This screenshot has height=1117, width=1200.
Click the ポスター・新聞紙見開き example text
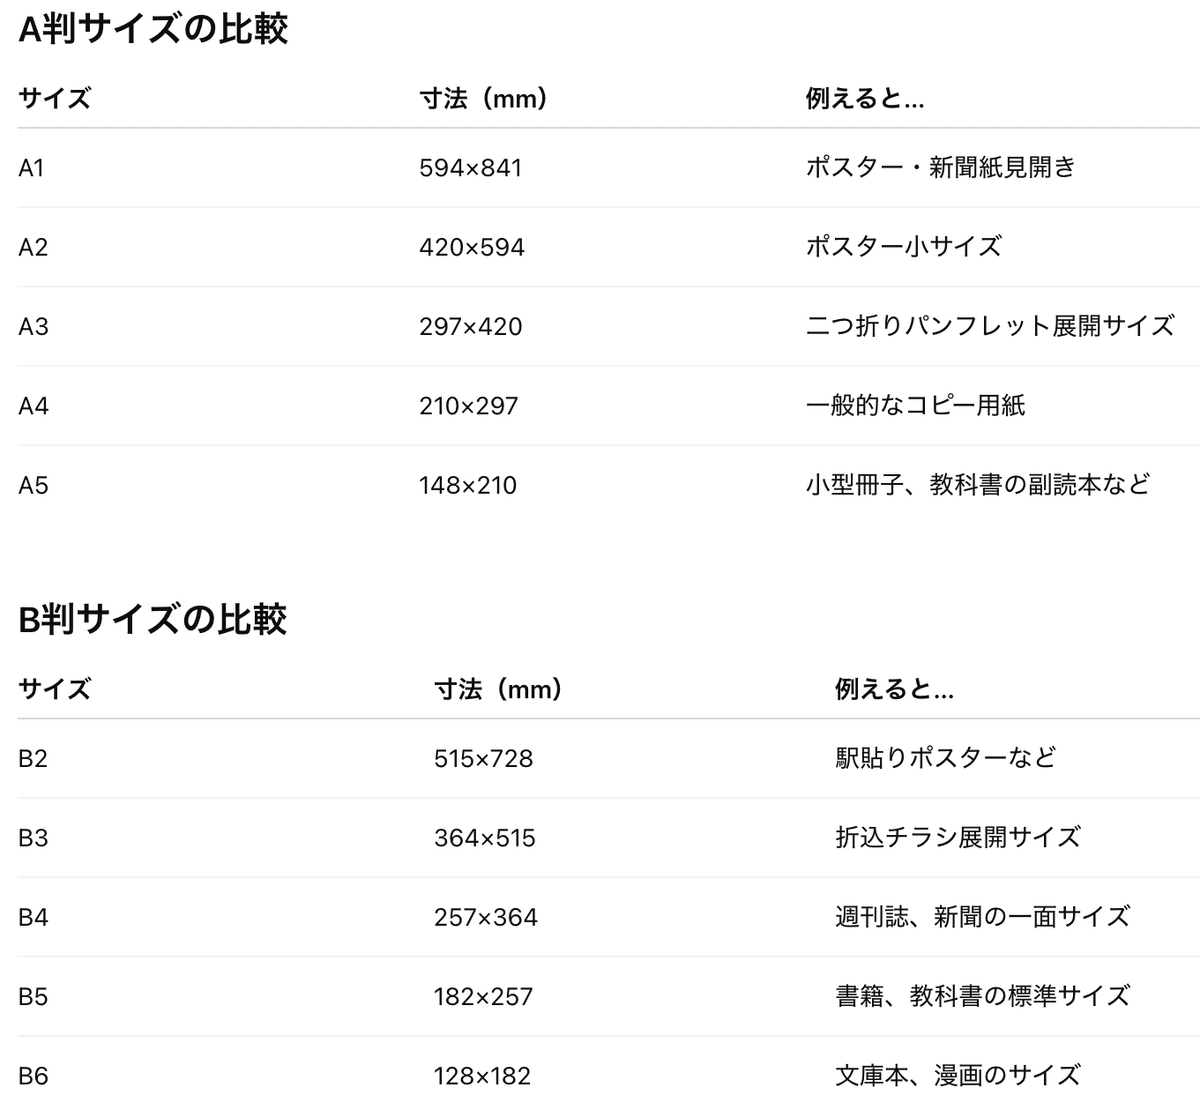[x=940, y=168]
